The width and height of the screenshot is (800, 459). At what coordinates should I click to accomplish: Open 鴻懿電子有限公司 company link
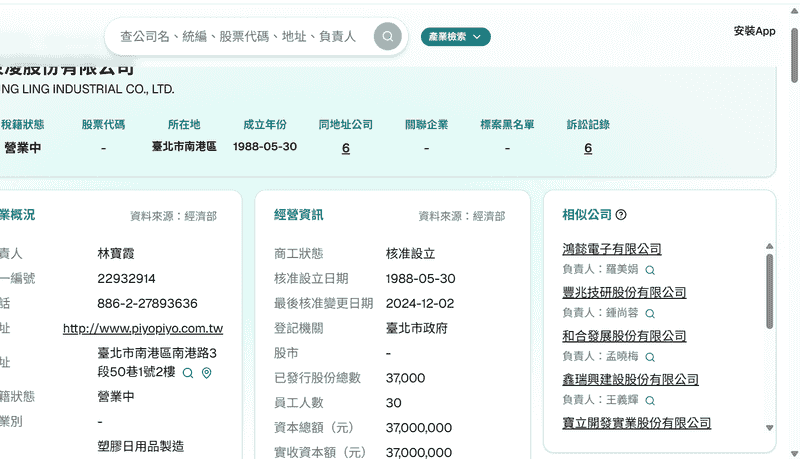612,249
